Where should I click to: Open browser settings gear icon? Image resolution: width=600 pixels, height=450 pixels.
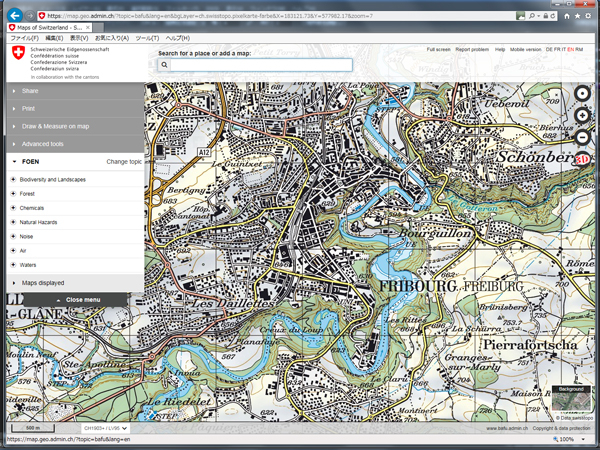tap(589, 17)
